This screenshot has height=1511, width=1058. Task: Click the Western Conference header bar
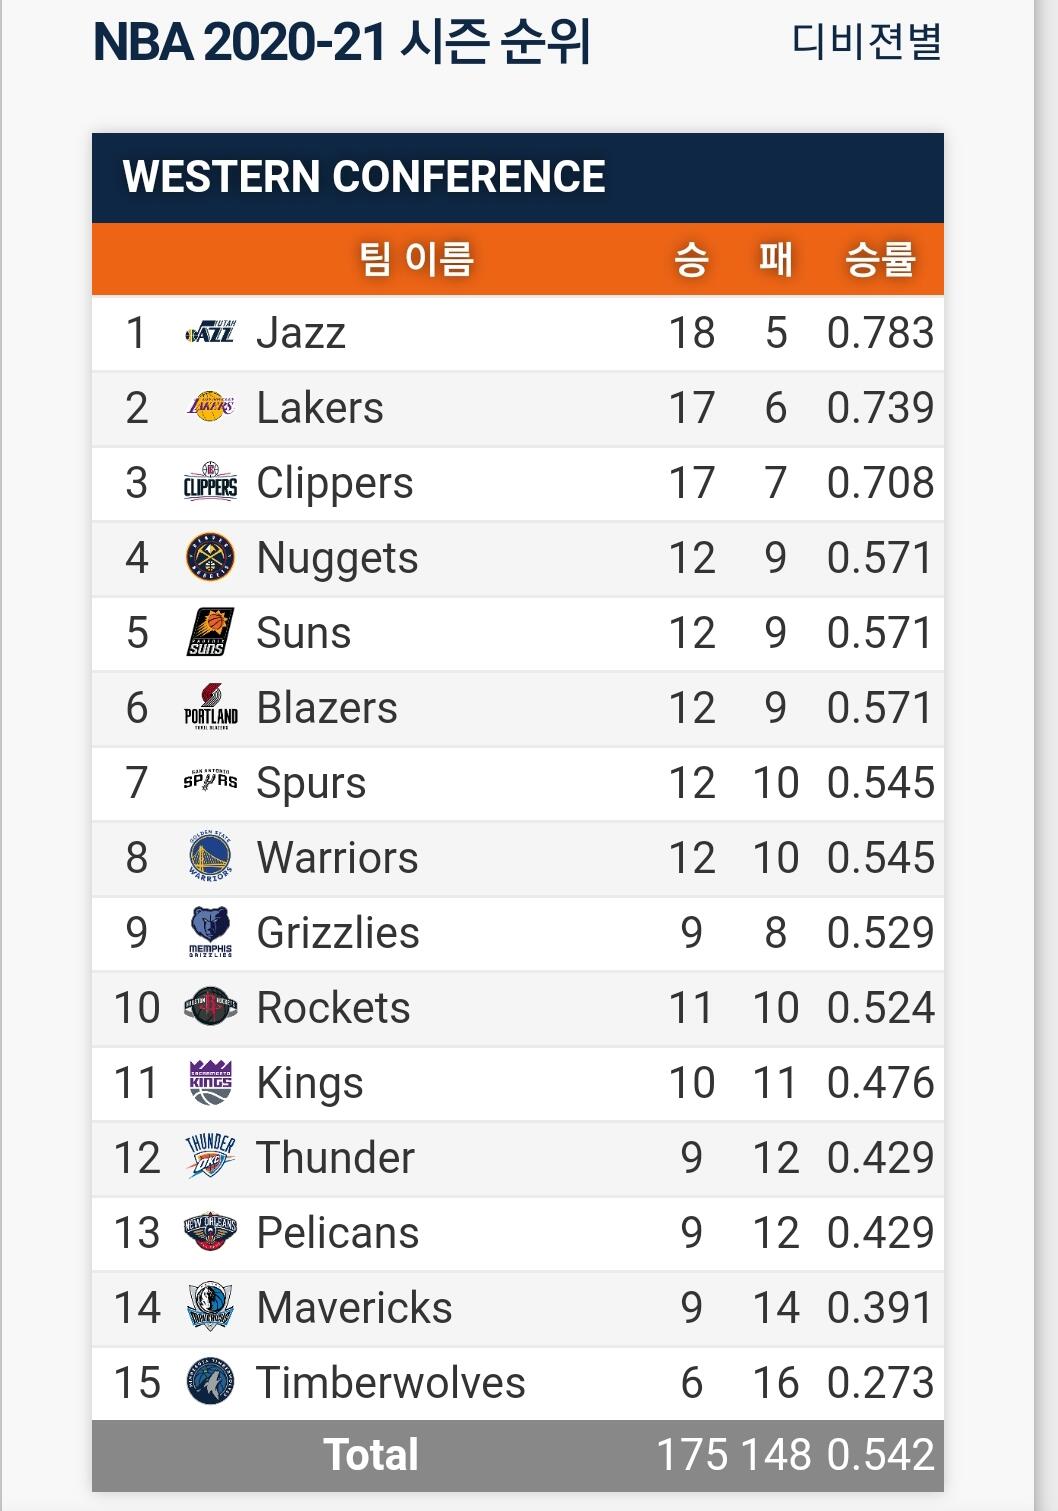click(518, 177)
